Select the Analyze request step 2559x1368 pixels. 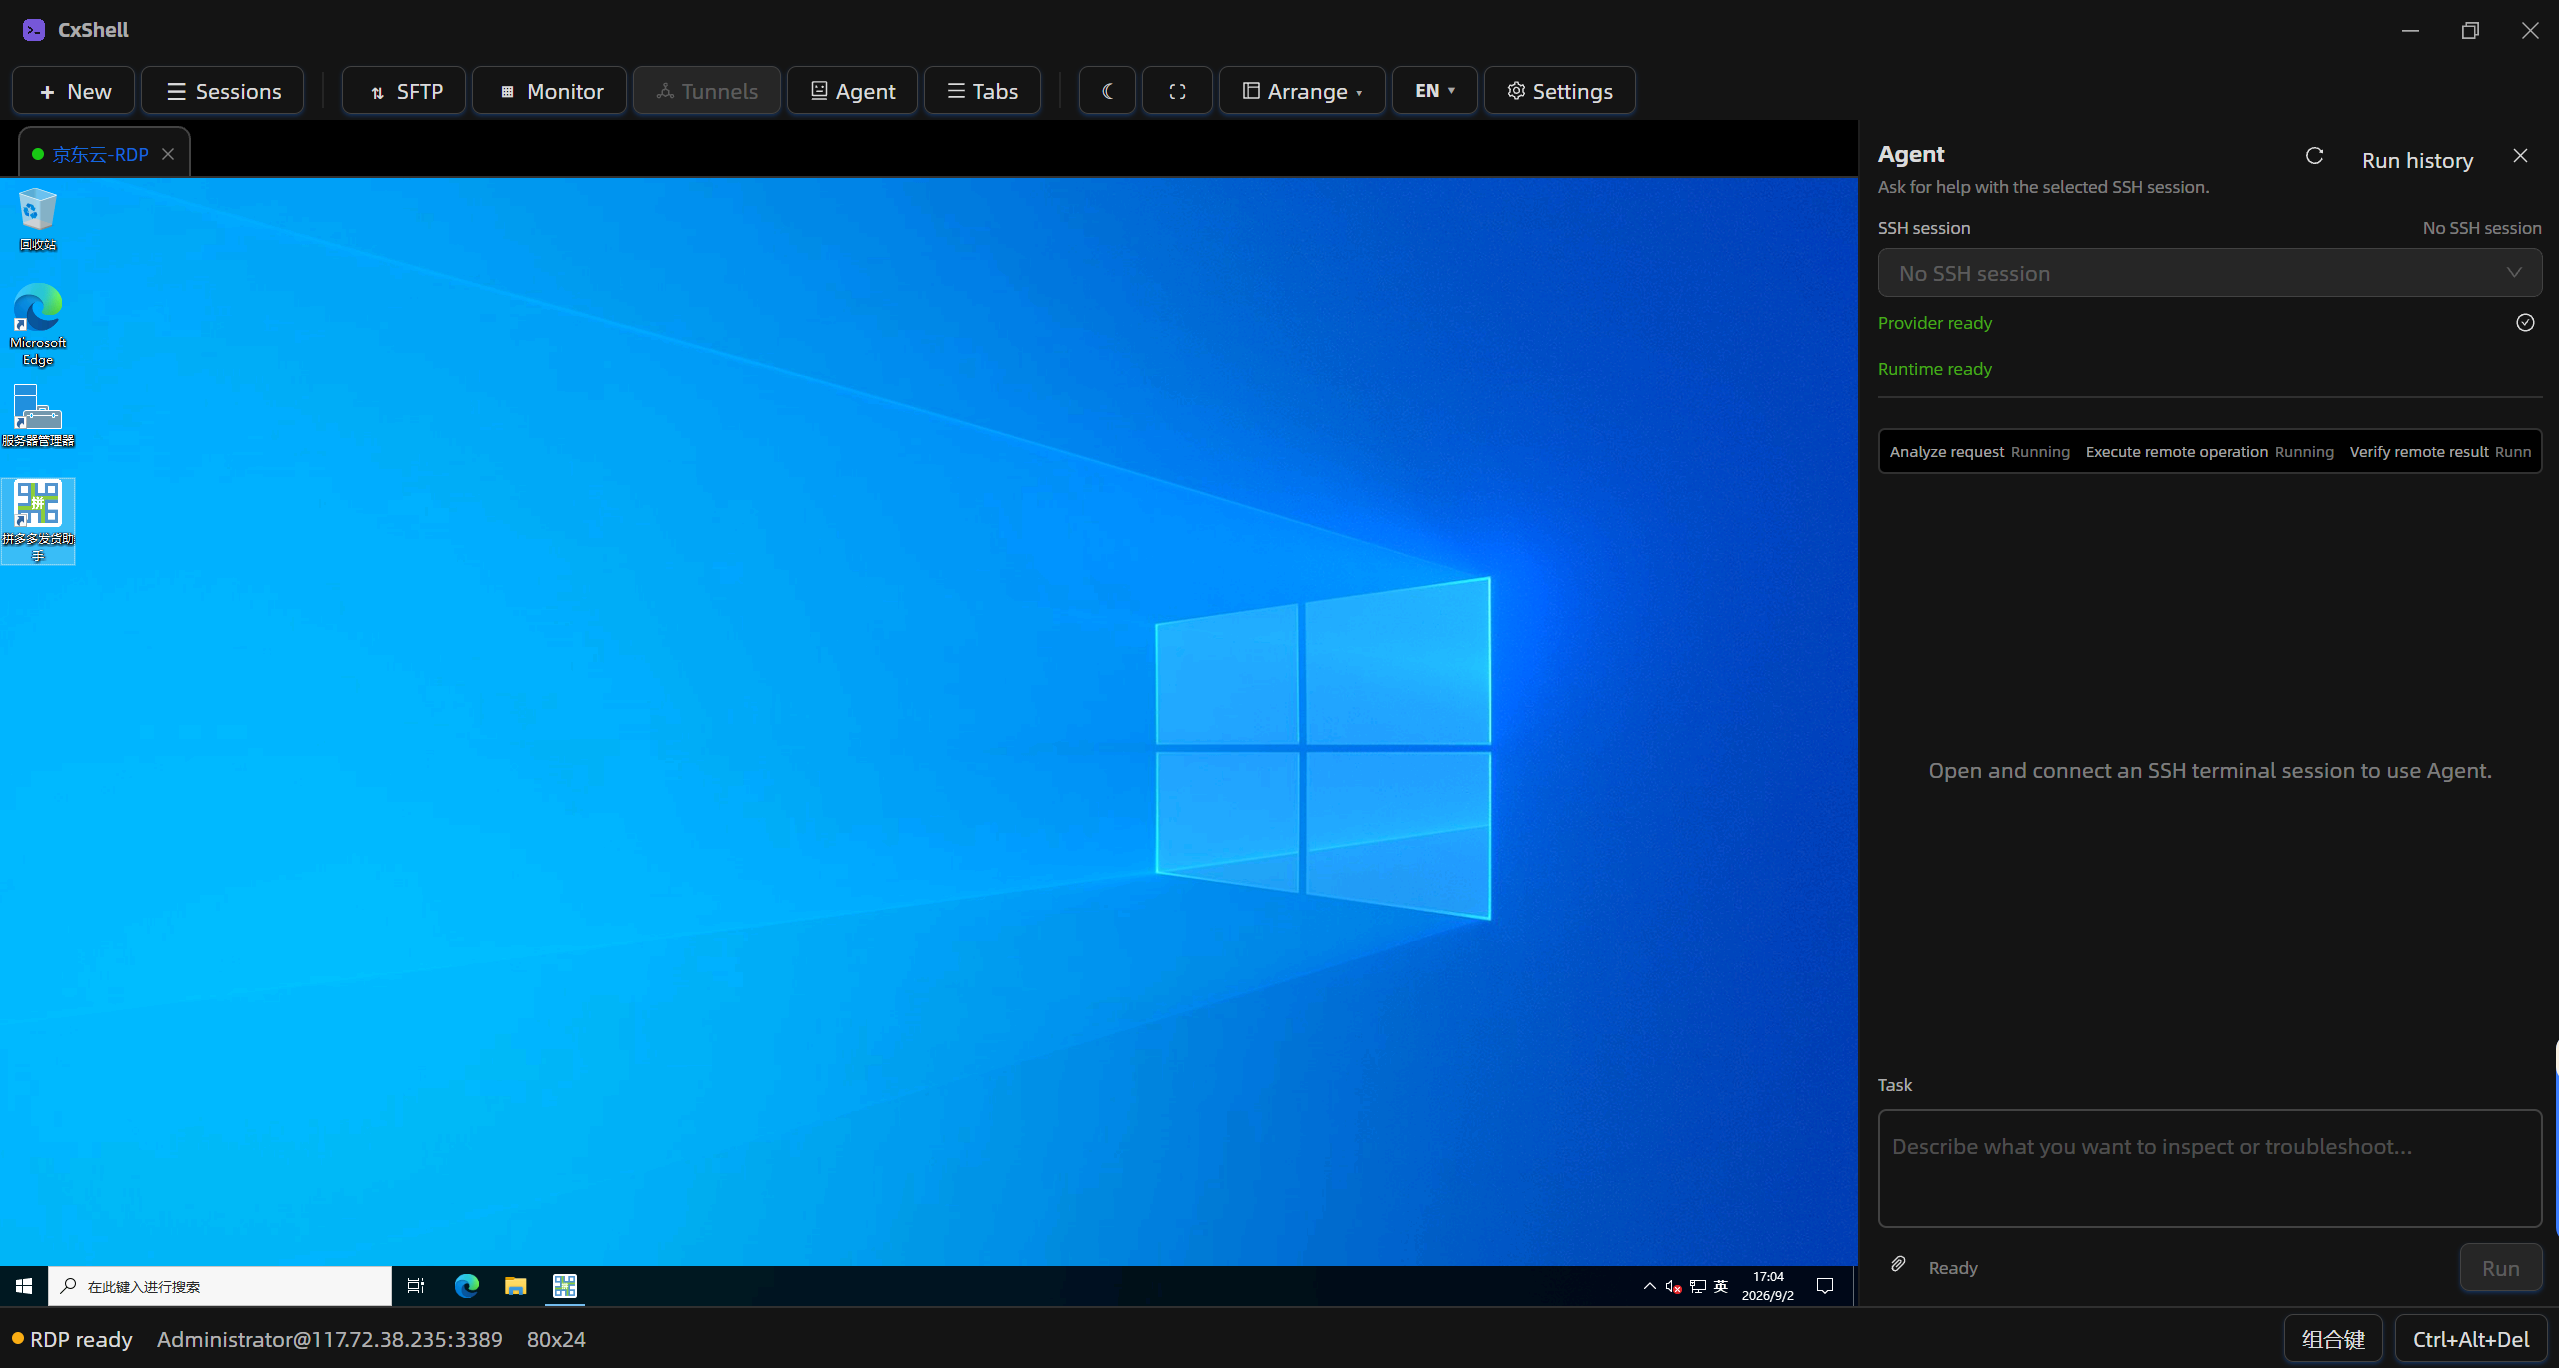(1979, 452)
